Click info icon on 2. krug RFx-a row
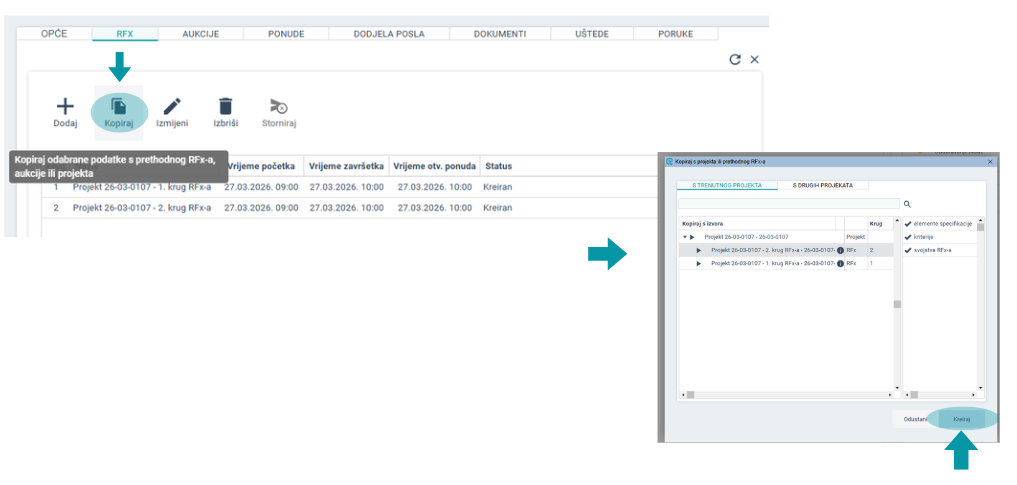Screen dimensions: 1017x485 point(840,250)
